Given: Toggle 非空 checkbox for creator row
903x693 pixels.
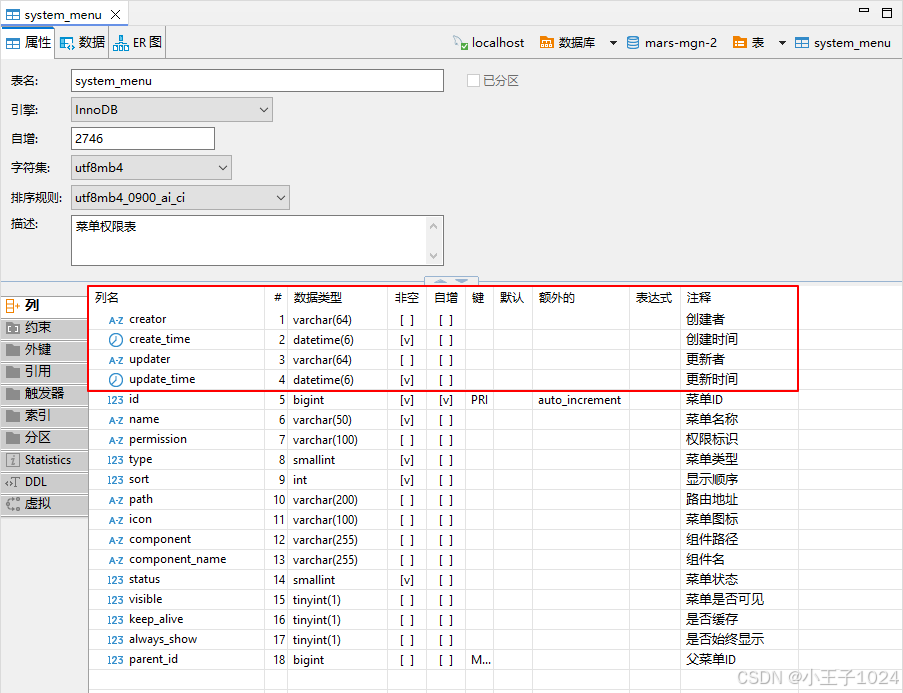Looking at the screenshot, I should point(407,320).
